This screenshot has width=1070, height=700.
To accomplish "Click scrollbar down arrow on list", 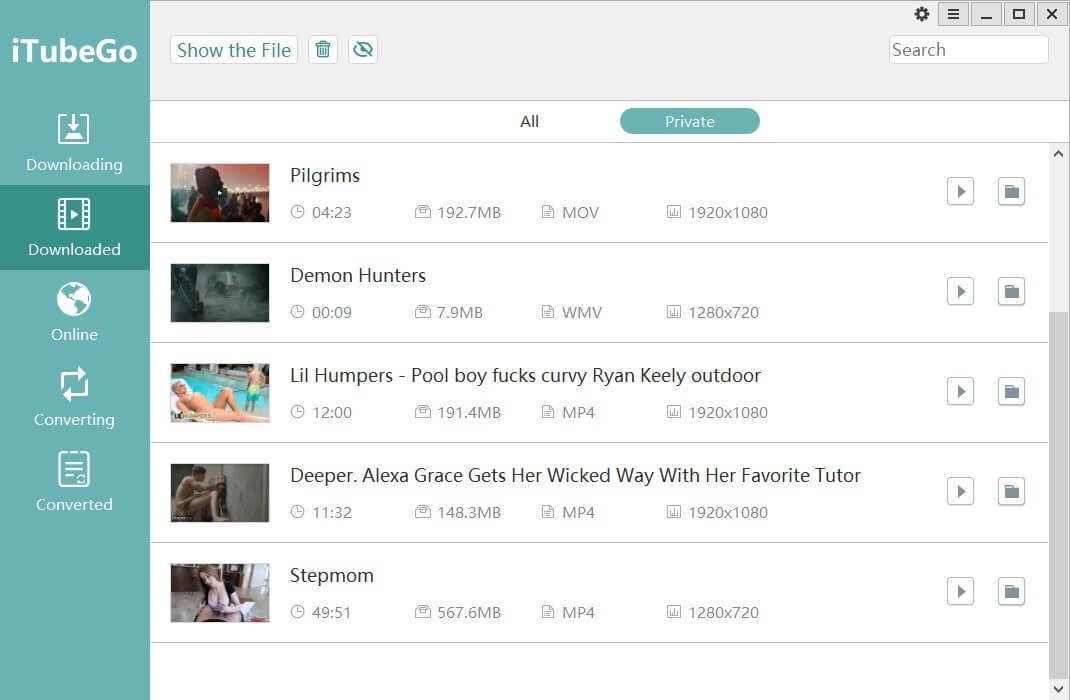I will 1058,689.
